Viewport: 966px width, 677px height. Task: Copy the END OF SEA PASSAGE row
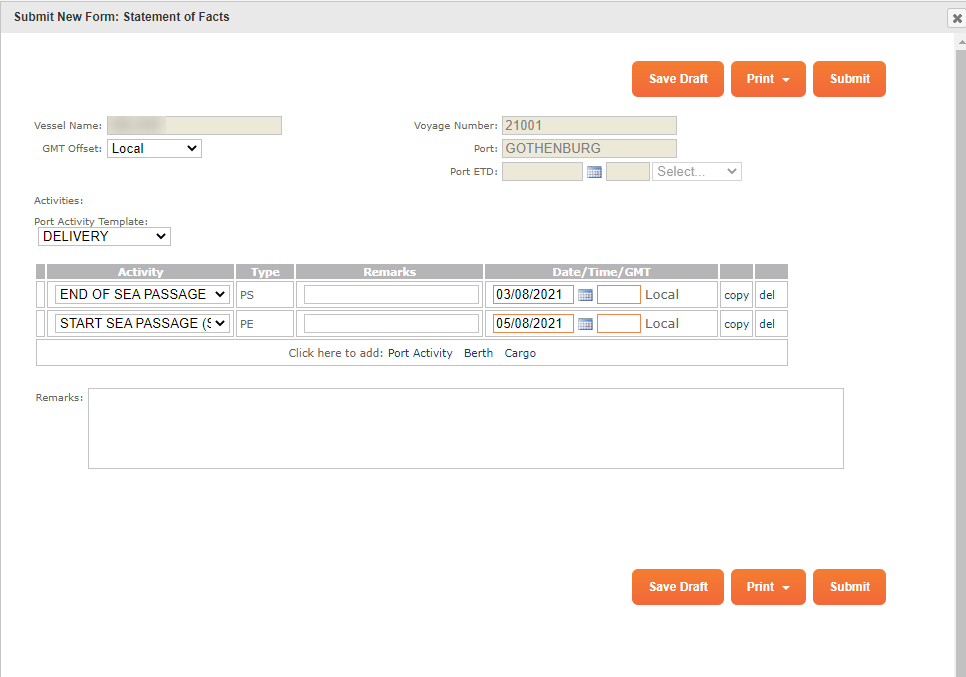coord(736,295)
